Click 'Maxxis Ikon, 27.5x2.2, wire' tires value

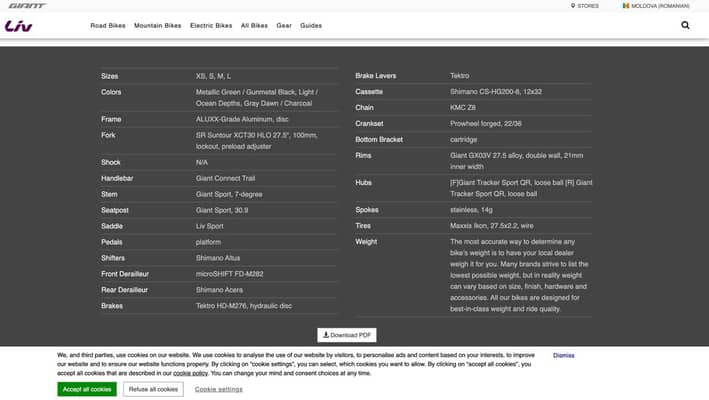pos(492,225)
